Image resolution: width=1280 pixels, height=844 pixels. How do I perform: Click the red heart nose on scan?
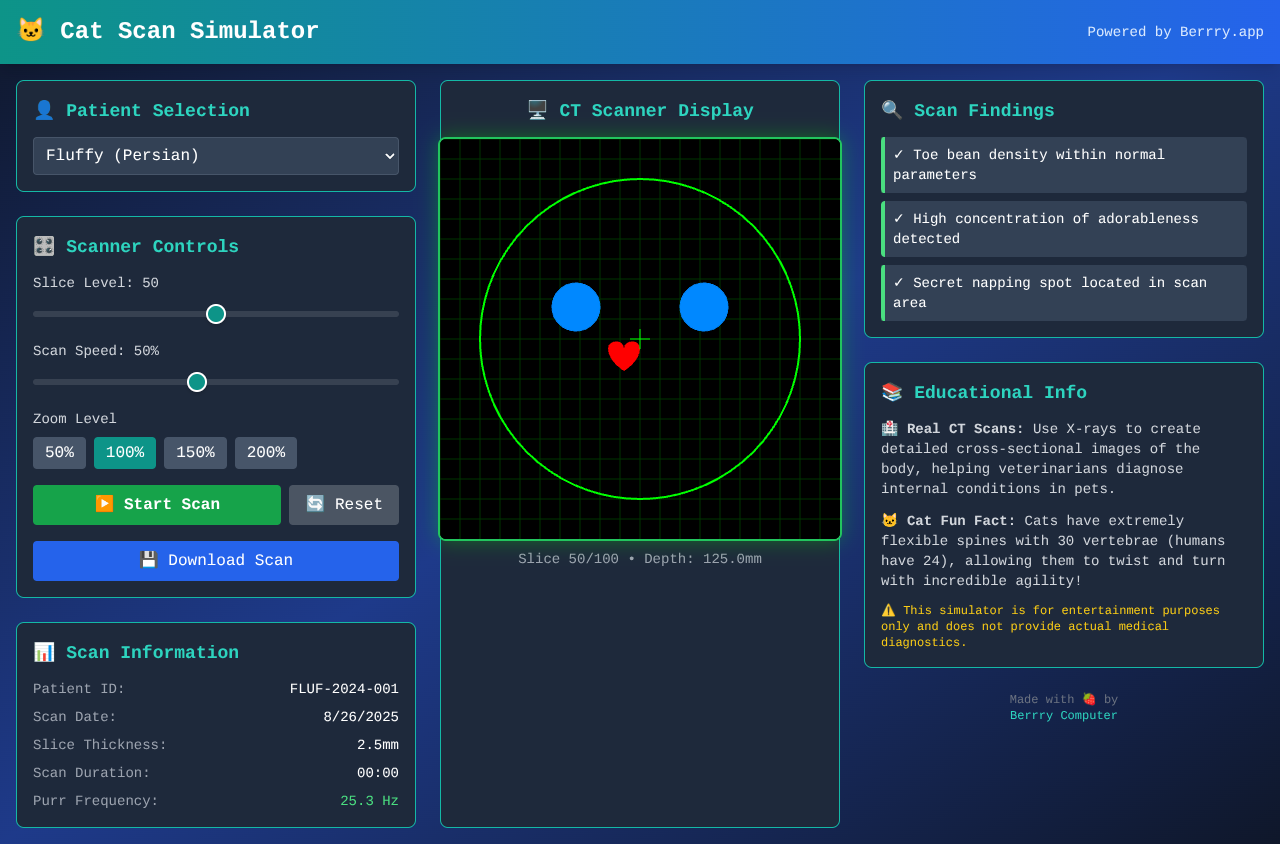[x=624, y=355]
